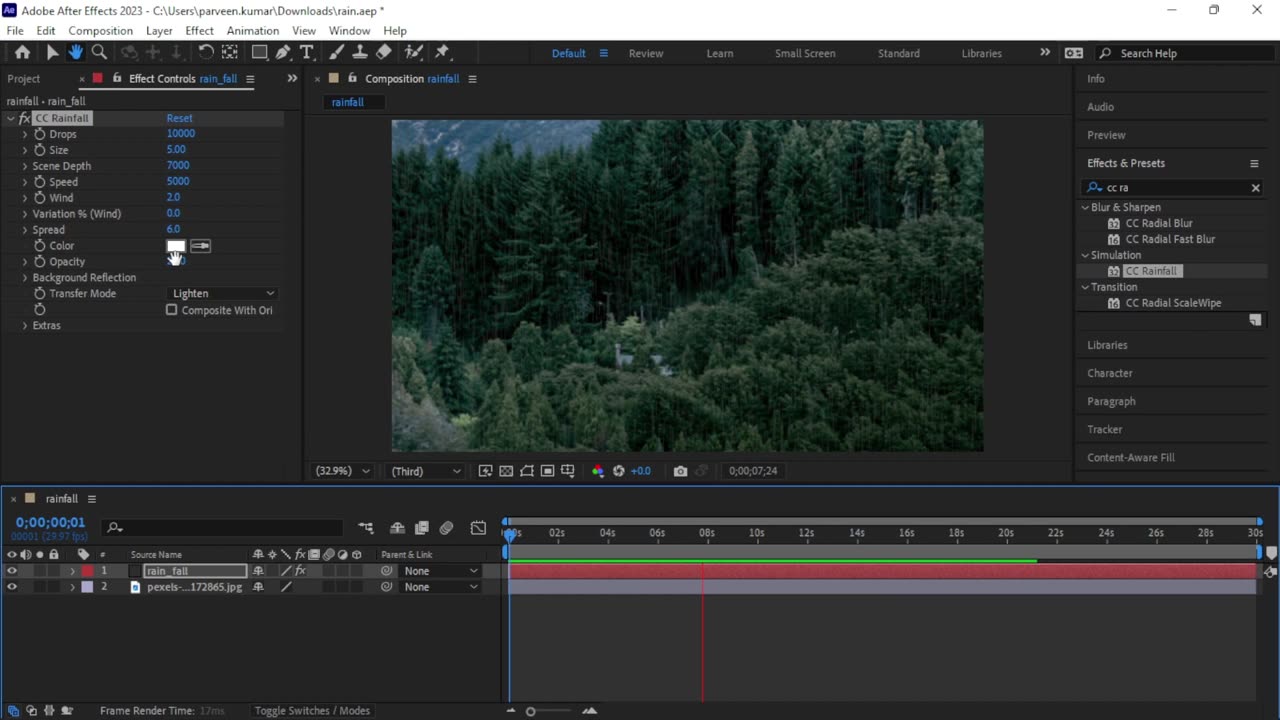Open Show Channel color management icon
This screenshot has width=1280, height=720.
coord(598,471)
